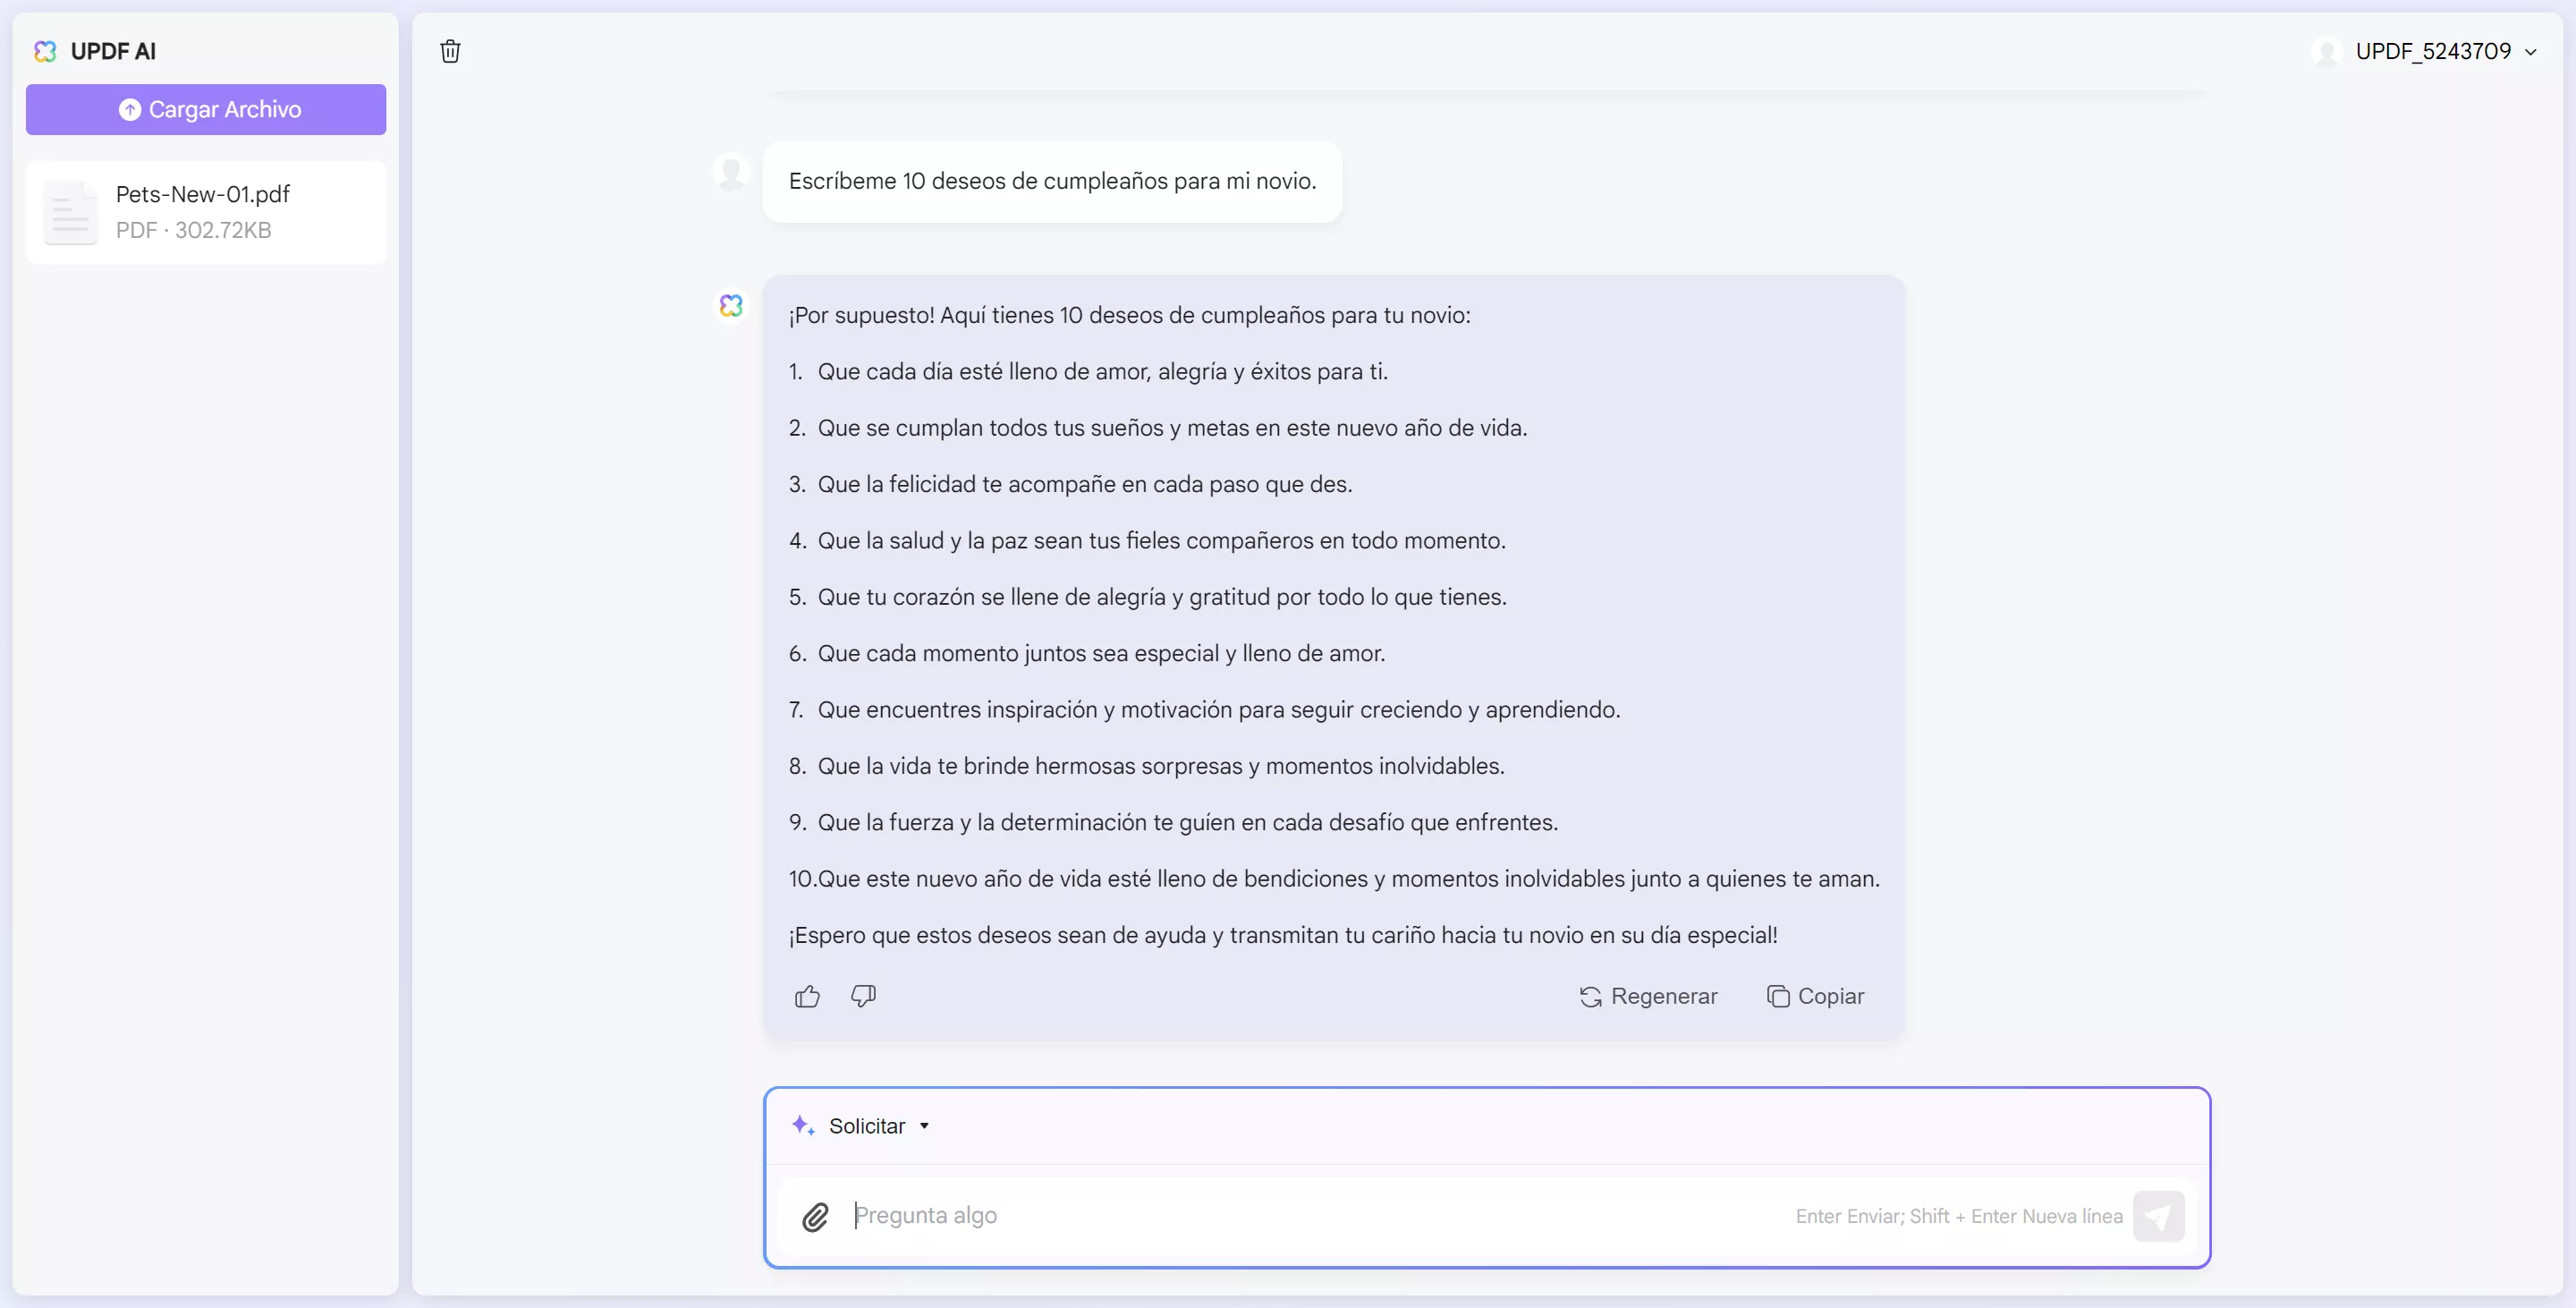Click the sparkle icon beside Solicitar

(x=802, y=1125)
